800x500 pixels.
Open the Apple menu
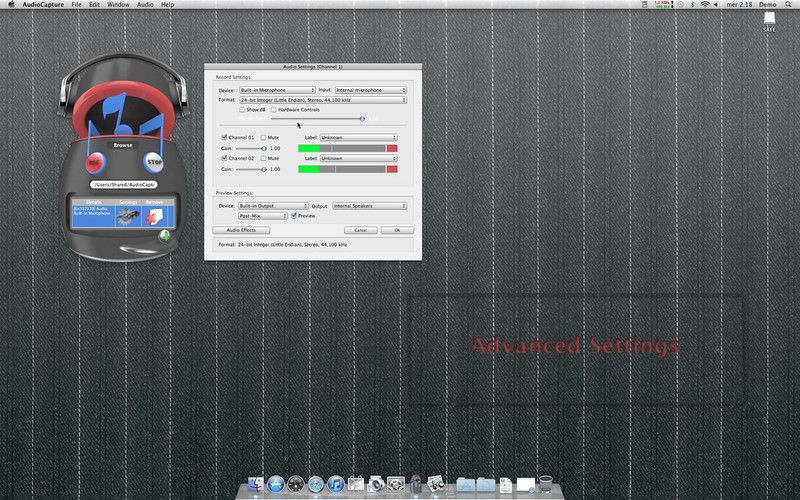(11, 4)
